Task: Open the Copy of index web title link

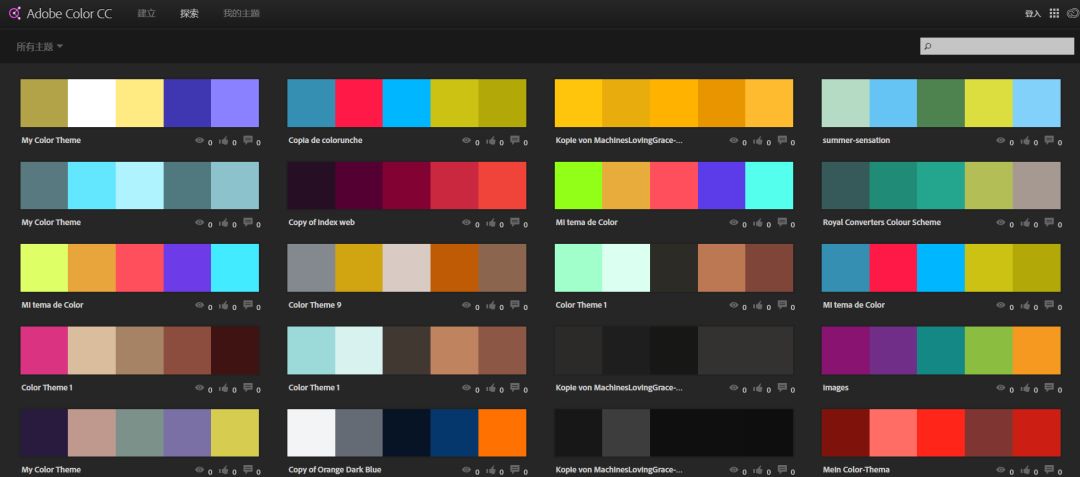Action: point(321,223)
